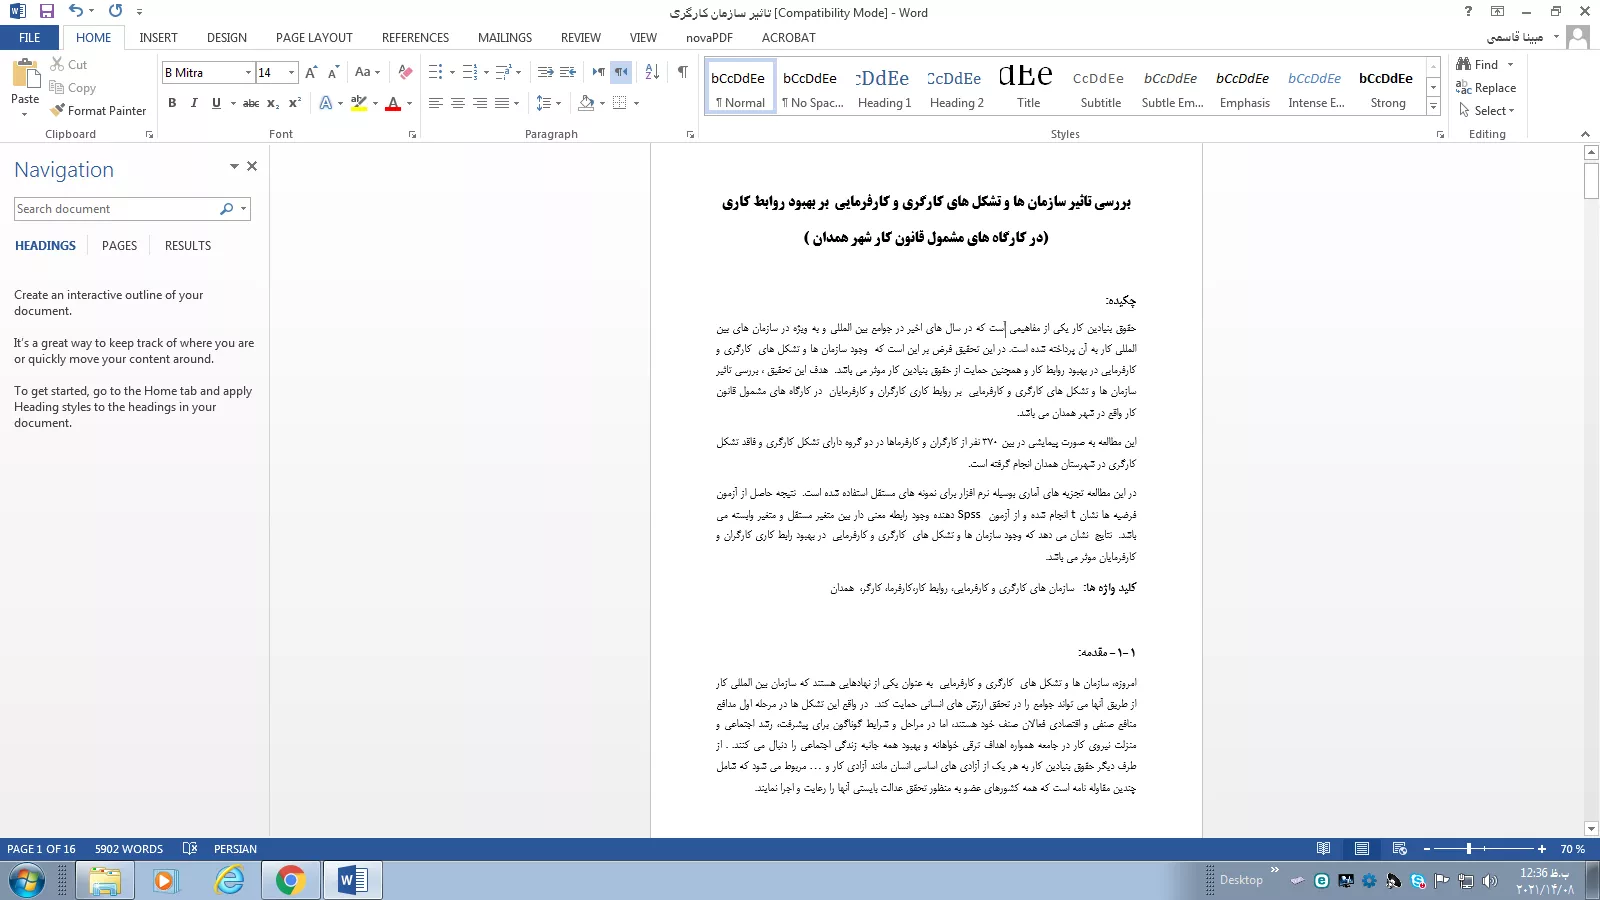Open the FILE tab
This screenshot has height=900, width=1600.
pos(30,37)
